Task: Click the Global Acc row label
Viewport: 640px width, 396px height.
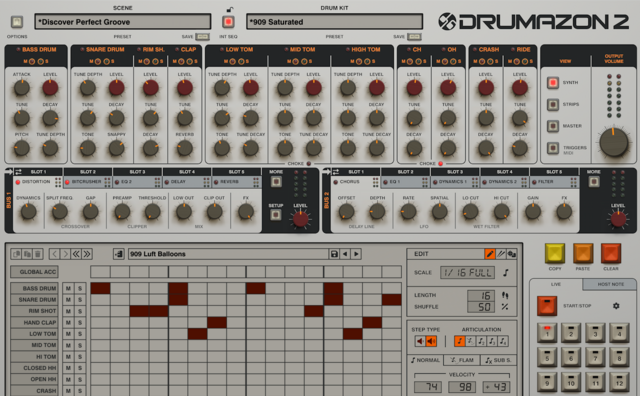Action: [x=34, y=272]
